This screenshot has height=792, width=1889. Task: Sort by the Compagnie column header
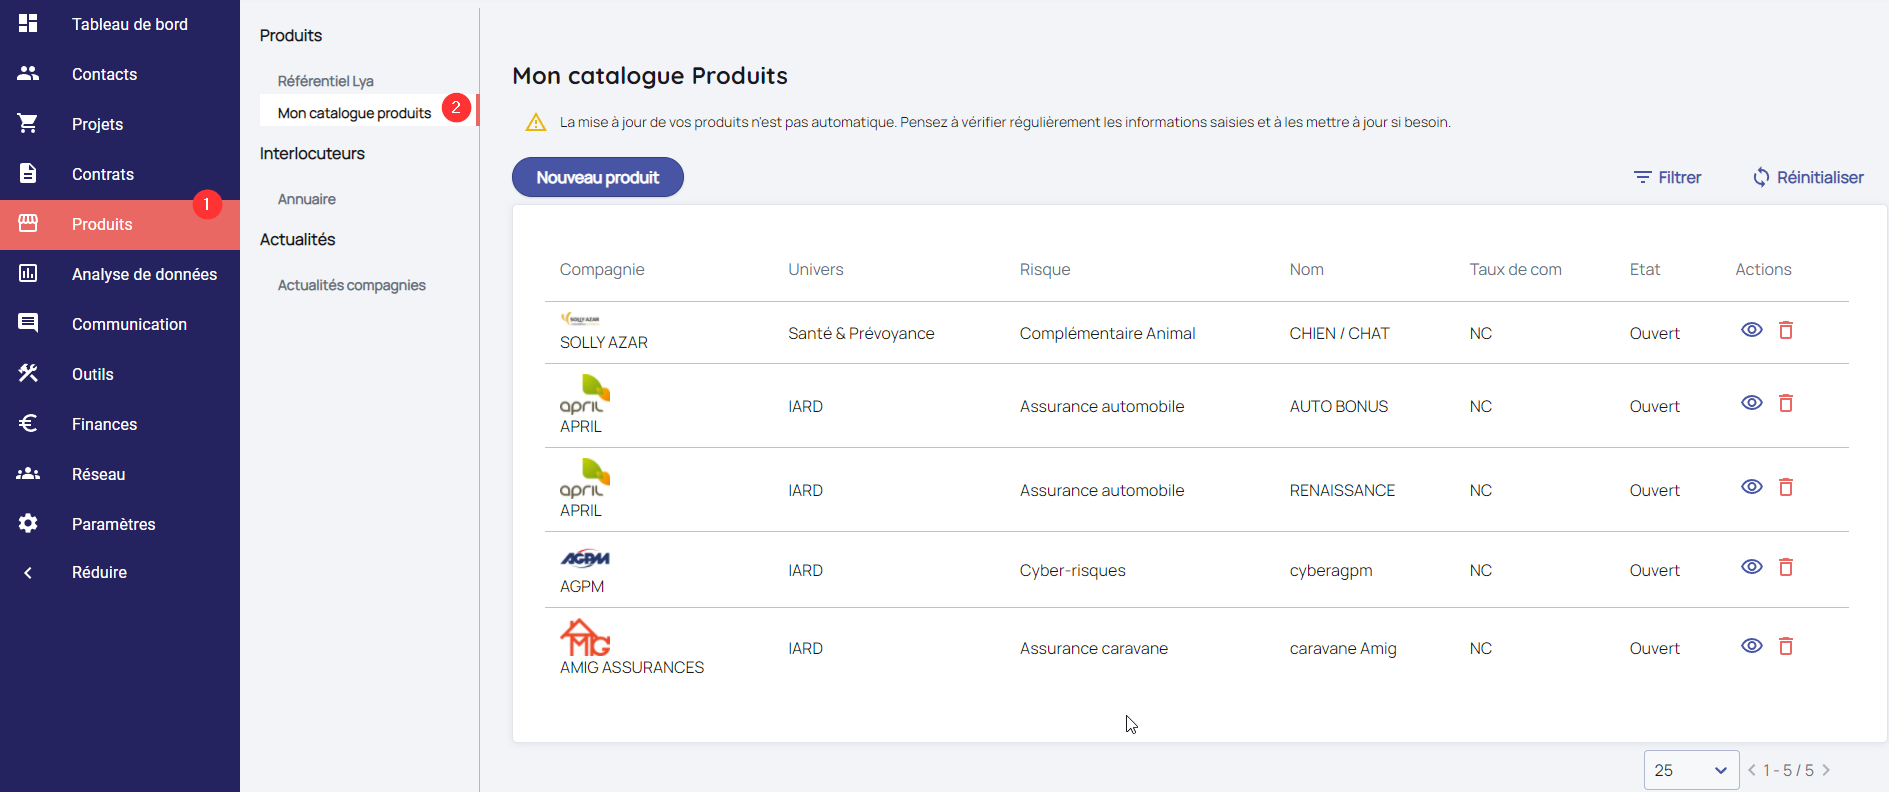click(601, 269)
